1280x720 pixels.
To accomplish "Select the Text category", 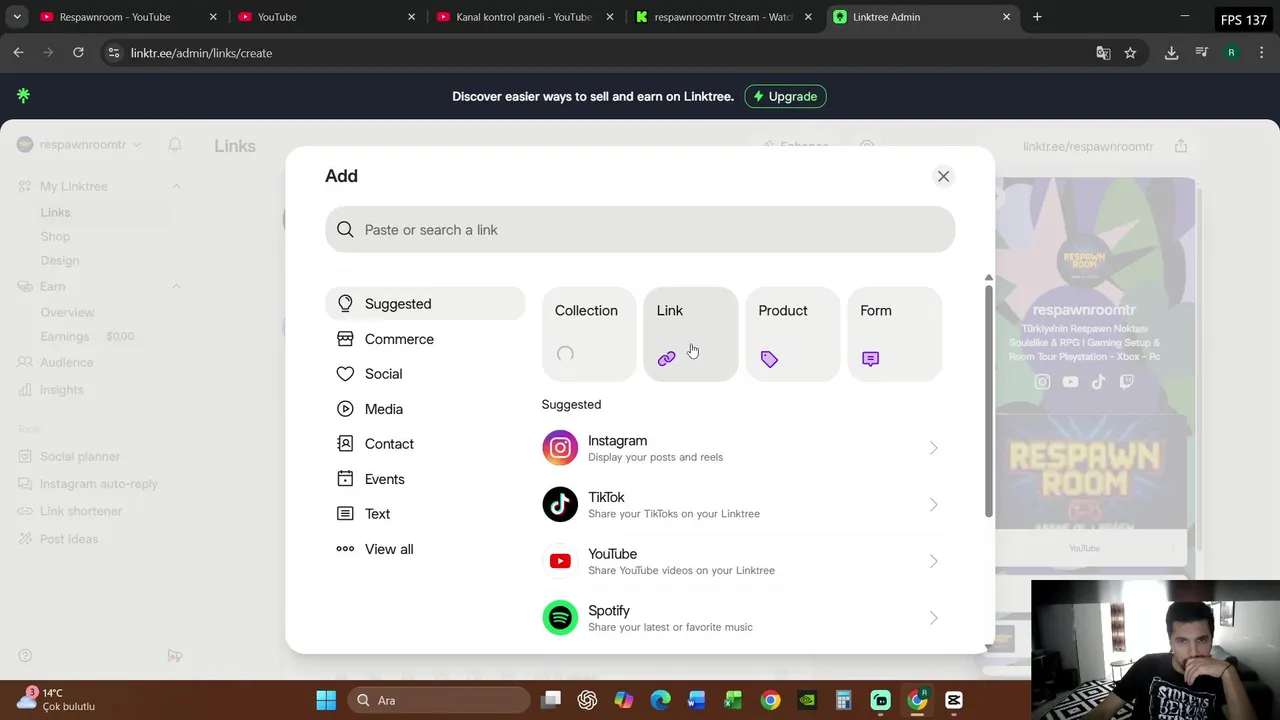I will pyautogui.click(x=425, y=514).
